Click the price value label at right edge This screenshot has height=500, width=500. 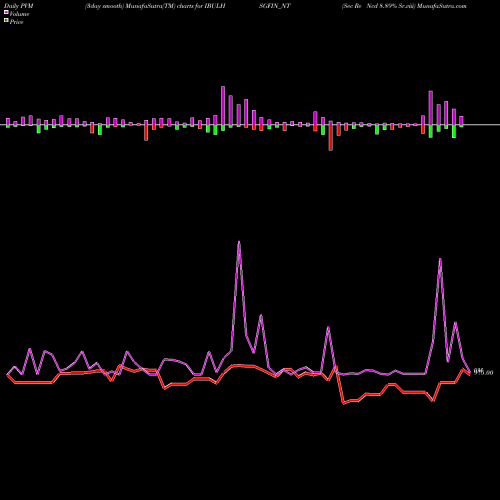(483, 372)
